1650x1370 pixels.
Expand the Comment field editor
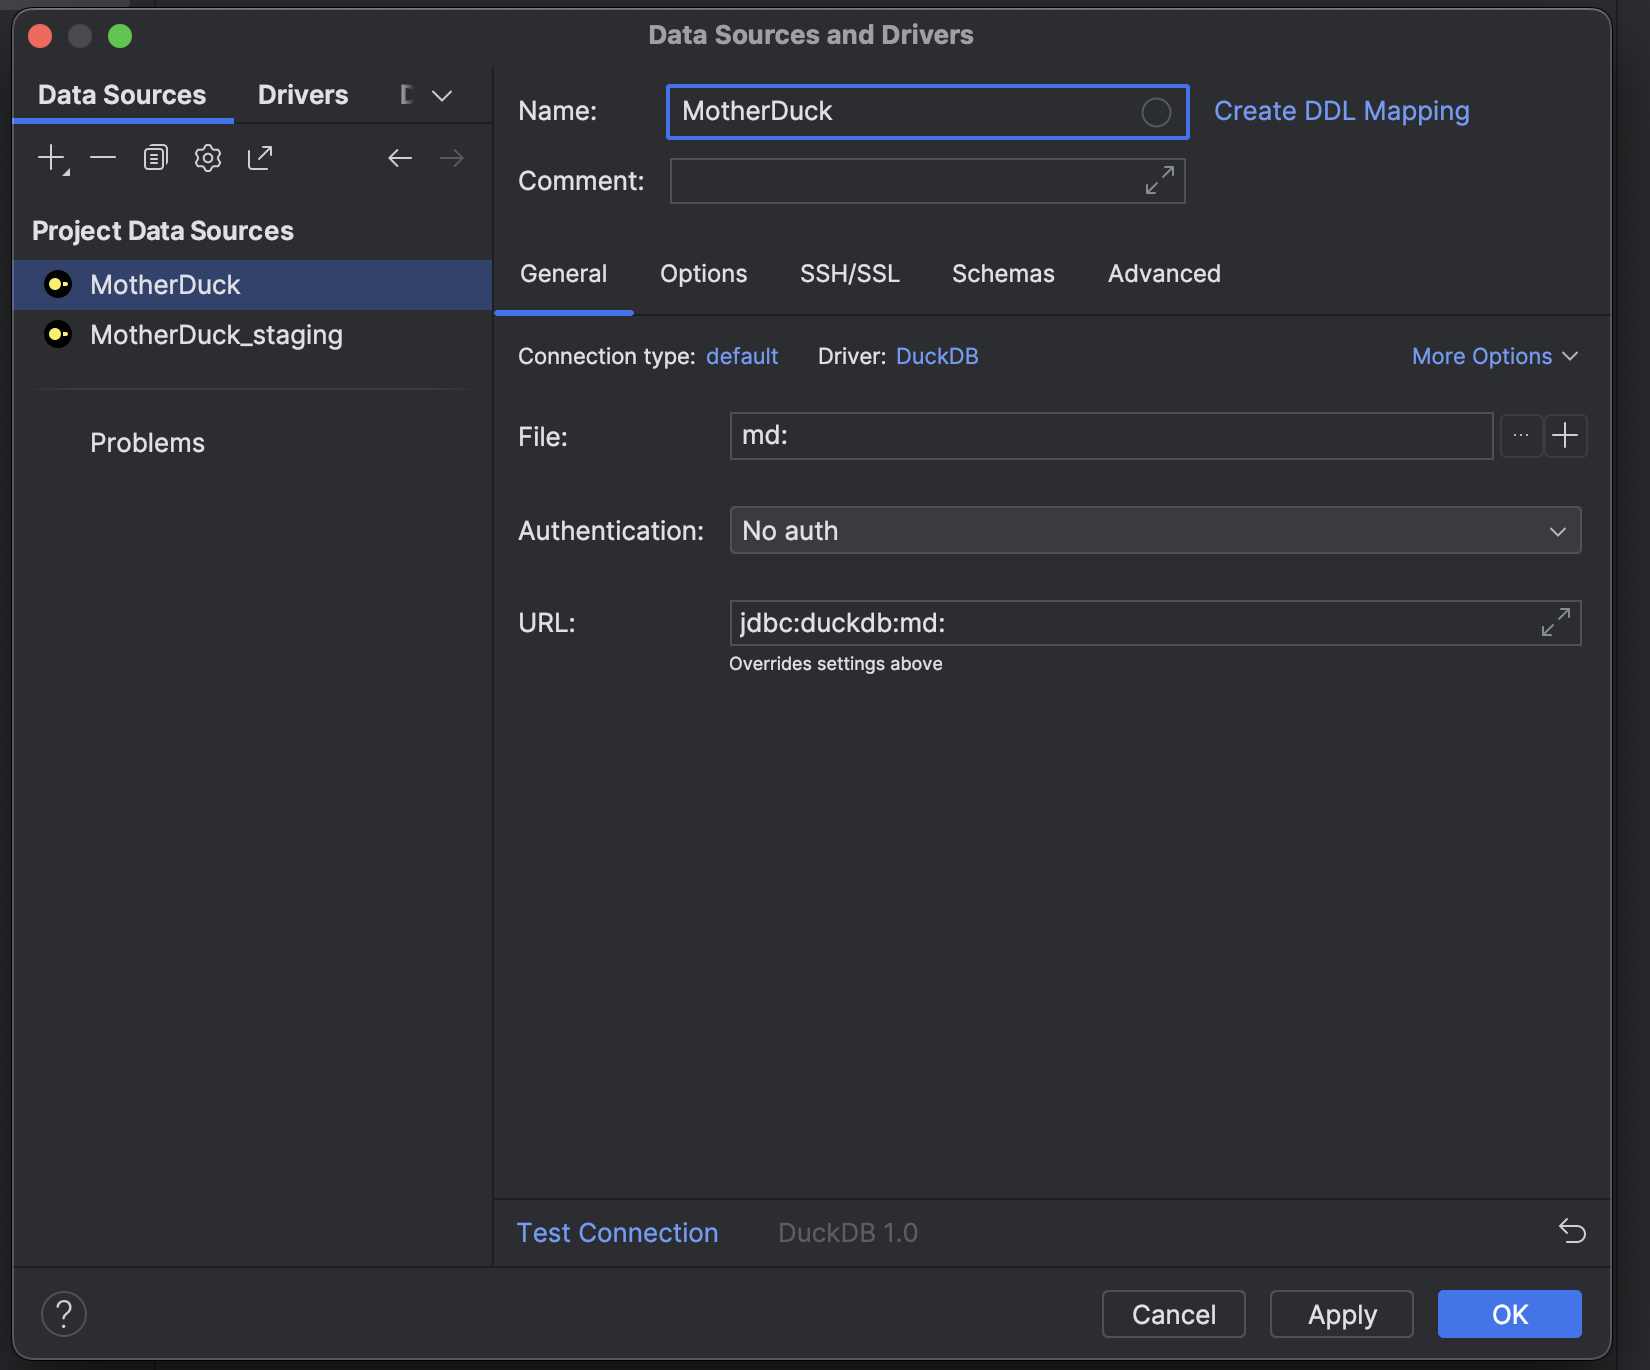(x=1160, y=181)
